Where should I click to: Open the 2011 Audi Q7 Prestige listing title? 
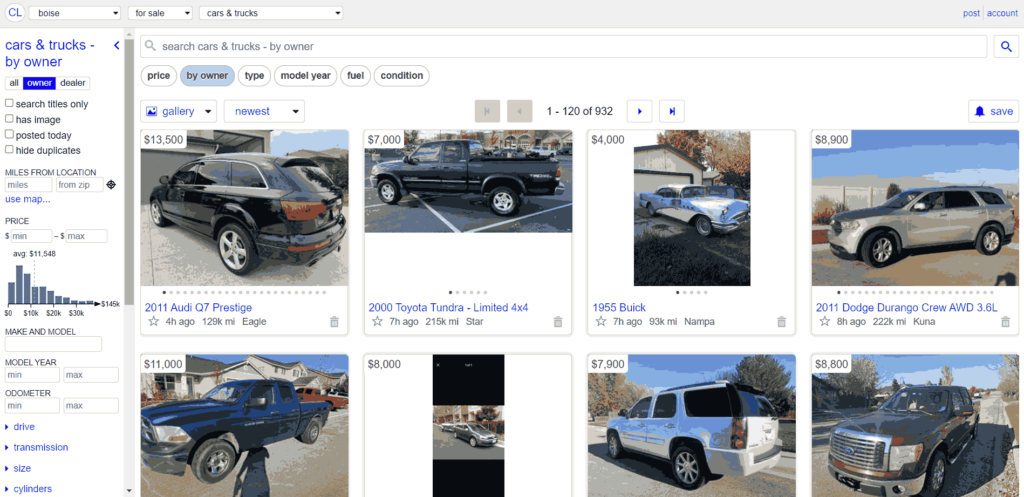click(x=198, y=308)
